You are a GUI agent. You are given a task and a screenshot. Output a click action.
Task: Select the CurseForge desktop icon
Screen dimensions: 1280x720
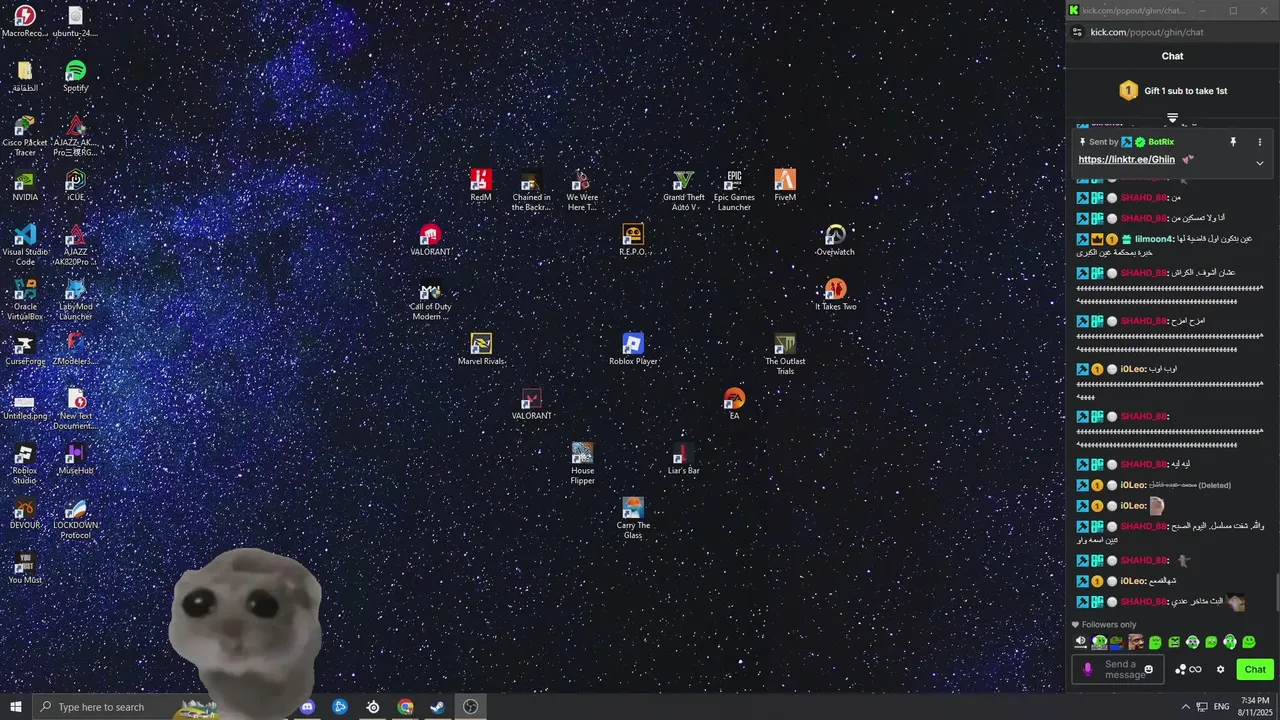[x=25, y=350]
